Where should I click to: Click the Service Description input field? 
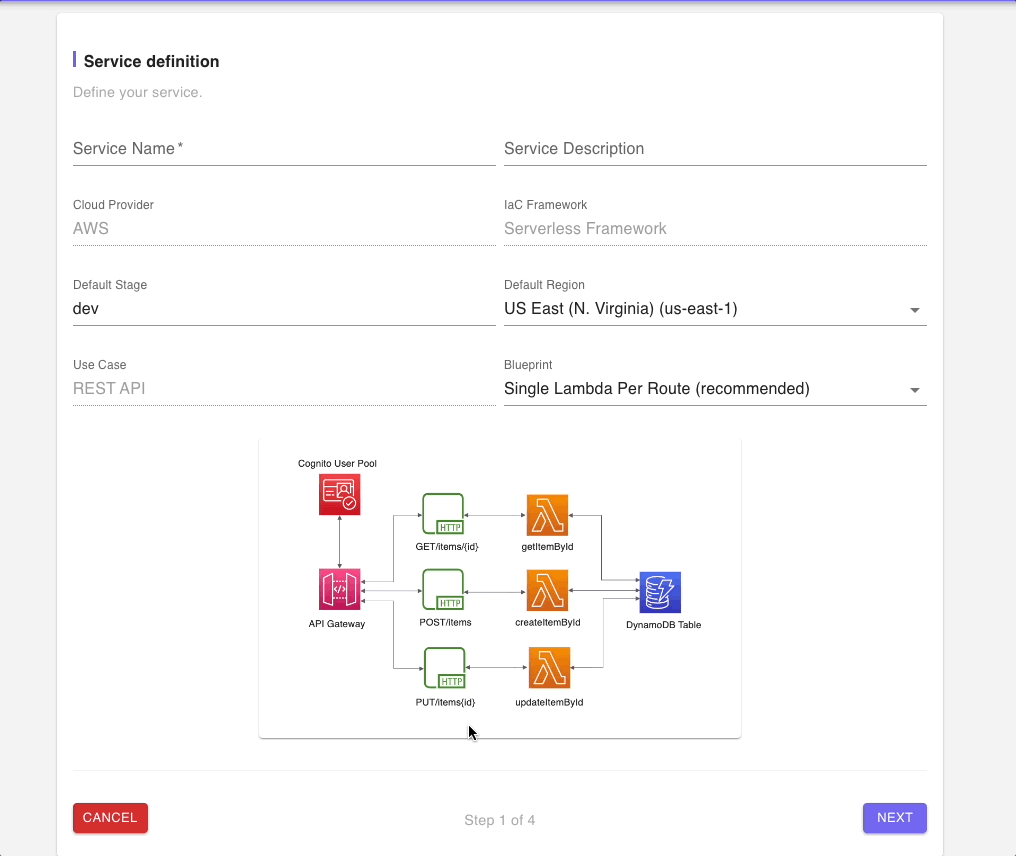click(x=715, y=149)
